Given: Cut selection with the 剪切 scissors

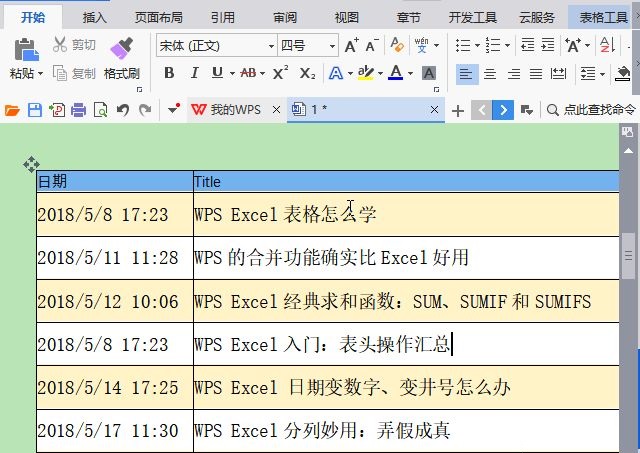Looking at the screenshot, I should point(74,44).
